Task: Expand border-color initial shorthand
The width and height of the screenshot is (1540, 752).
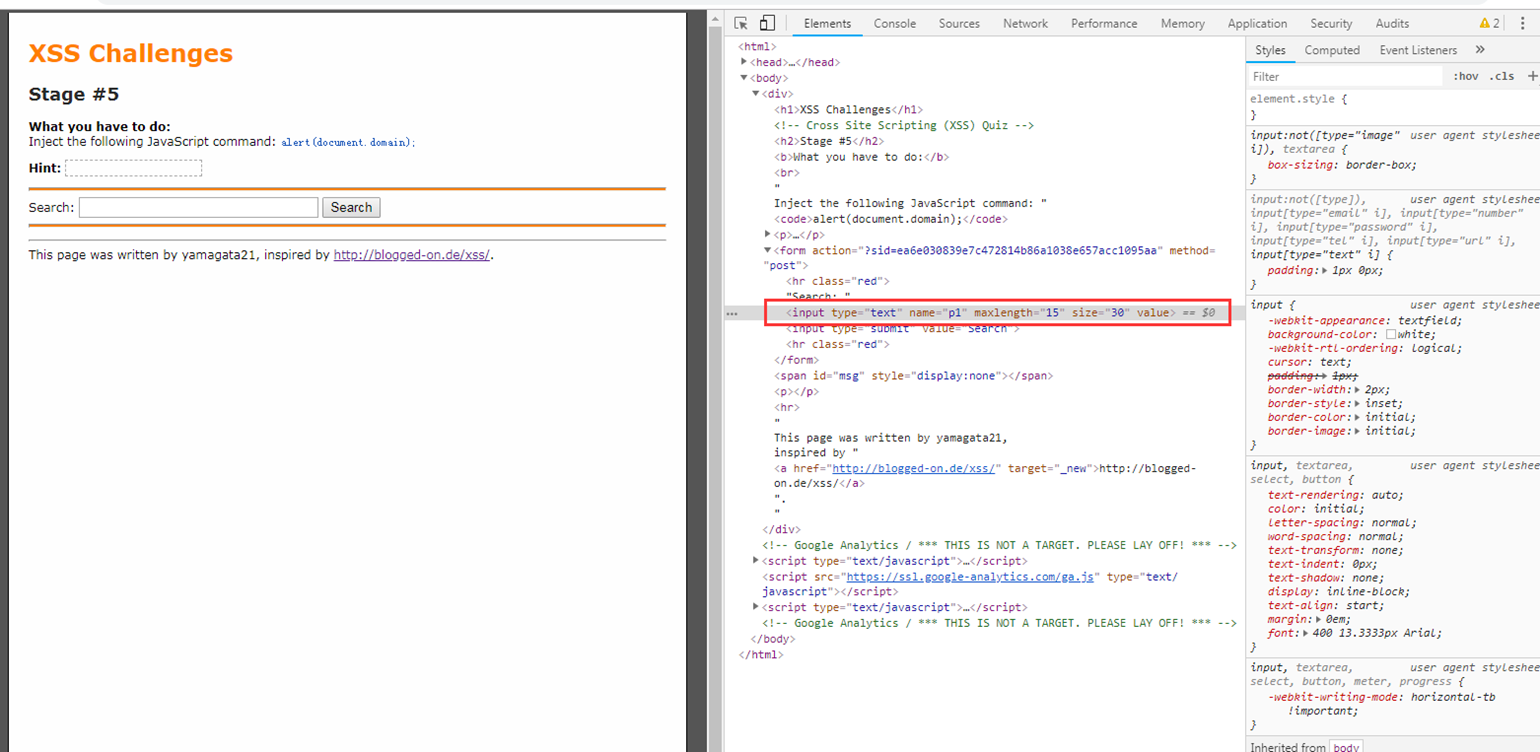Action: (1357, 417)
